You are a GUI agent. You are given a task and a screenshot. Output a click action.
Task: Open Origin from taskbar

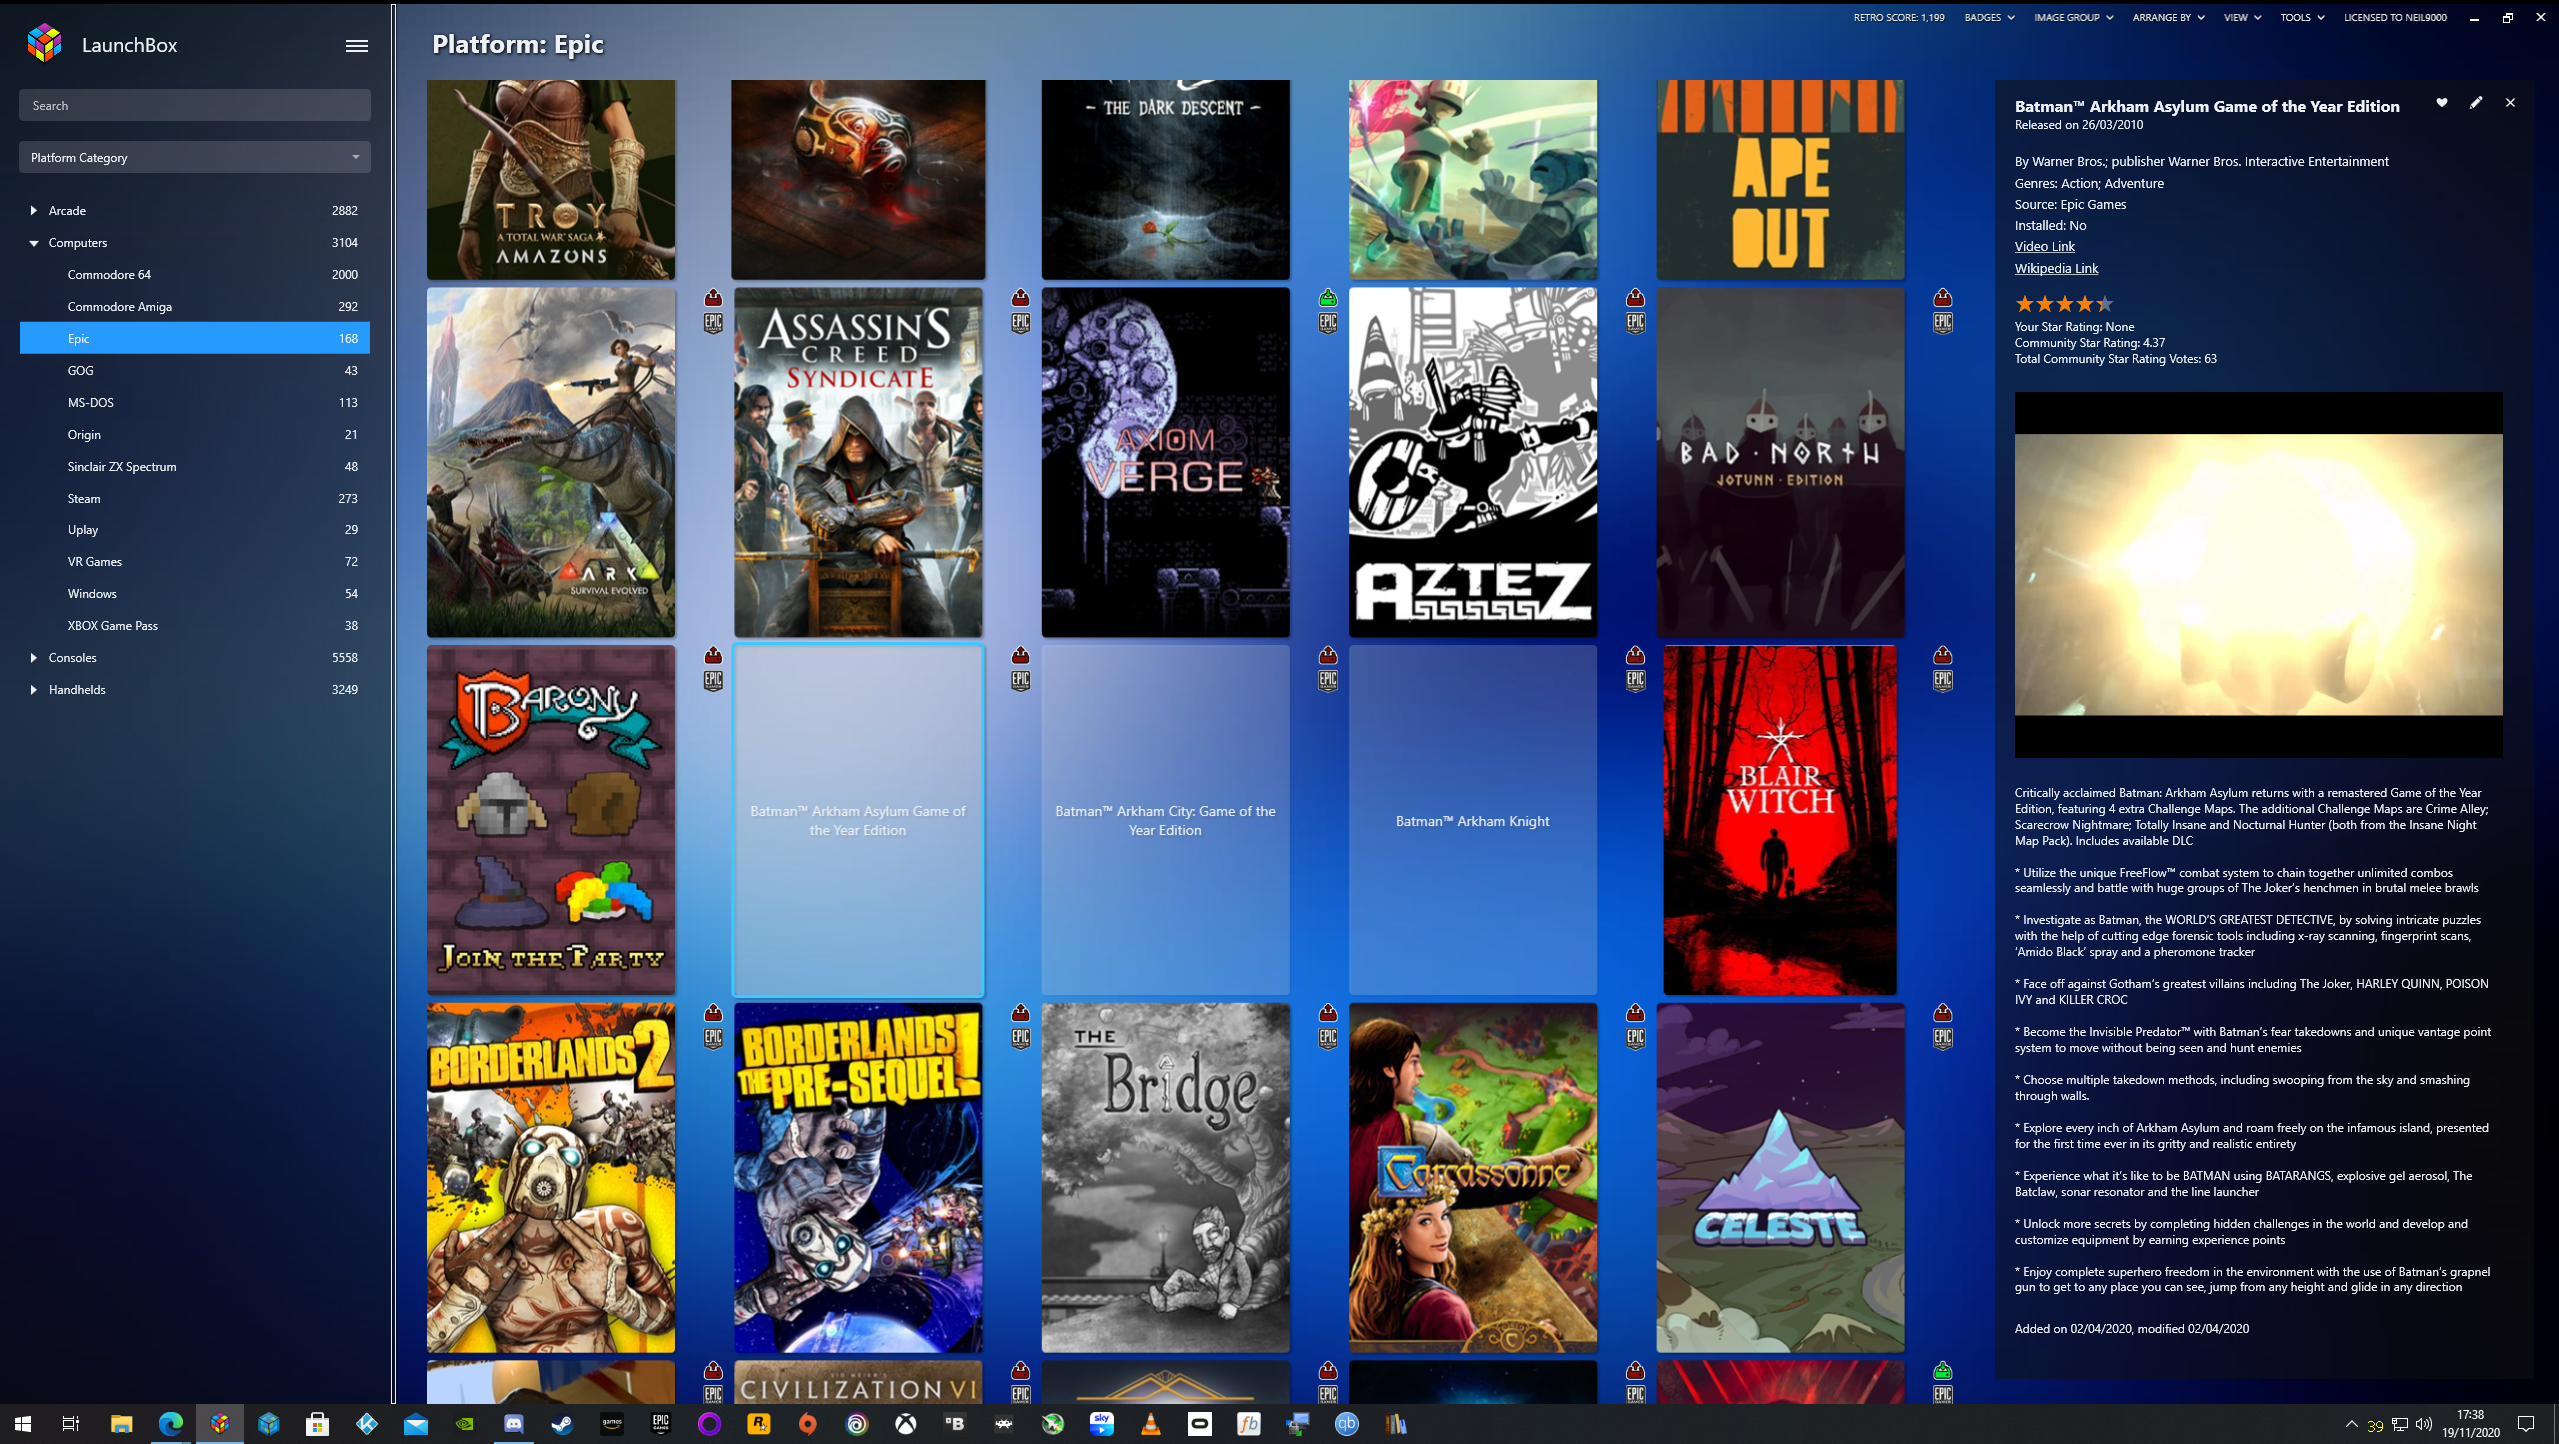tap(808, 1424)
